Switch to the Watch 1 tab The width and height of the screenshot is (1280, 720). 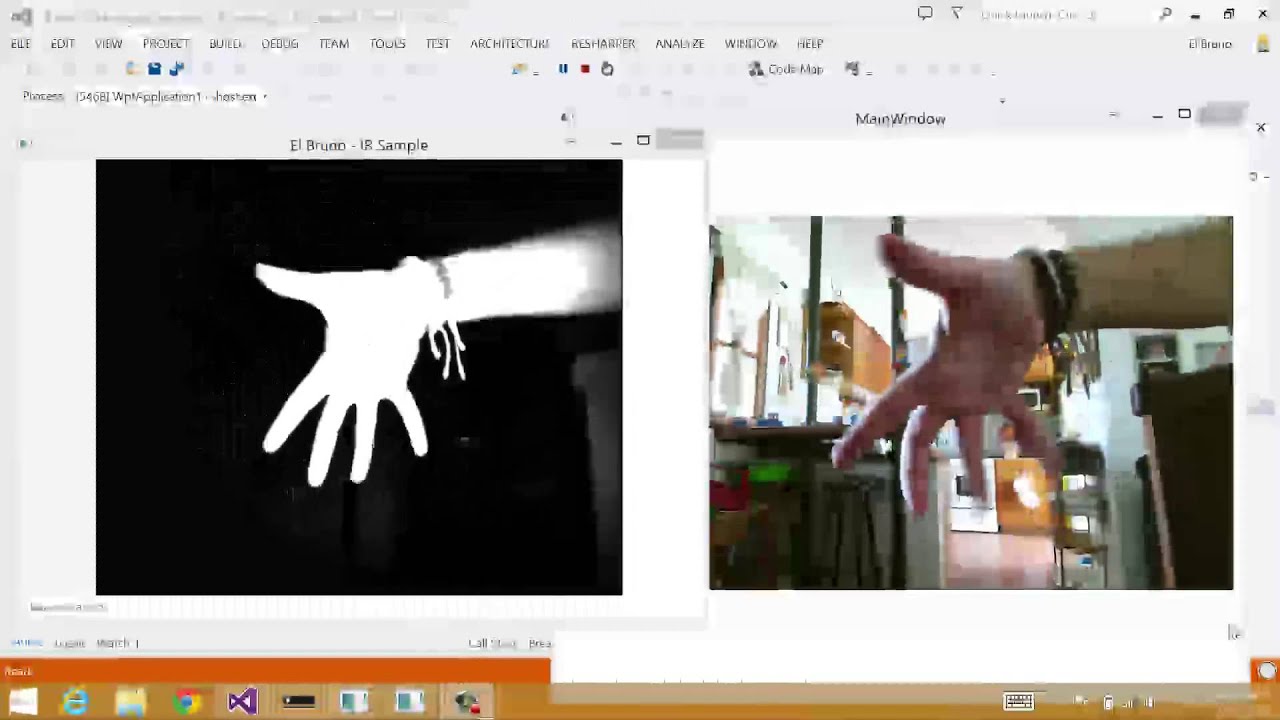tap(117, 643)
